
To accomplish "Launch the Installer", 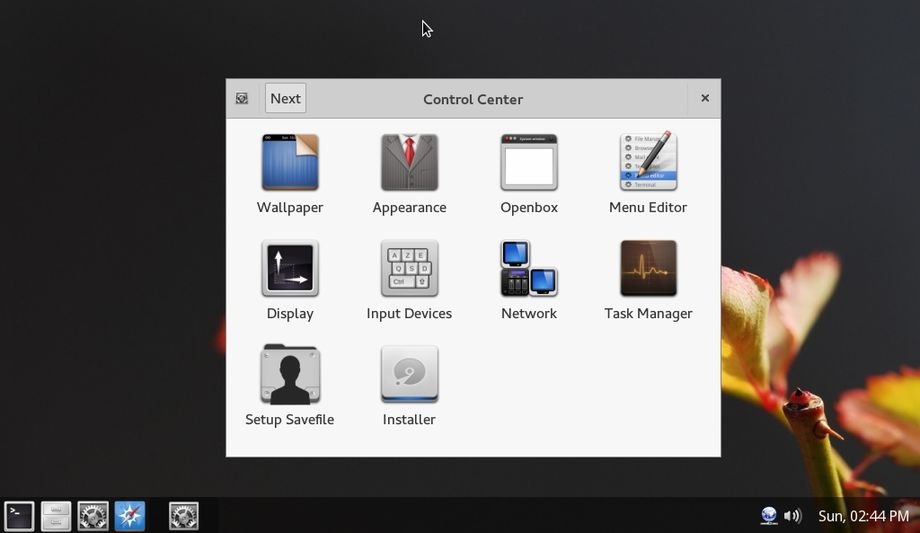I will pyautogui.click(x=409, y=375).
